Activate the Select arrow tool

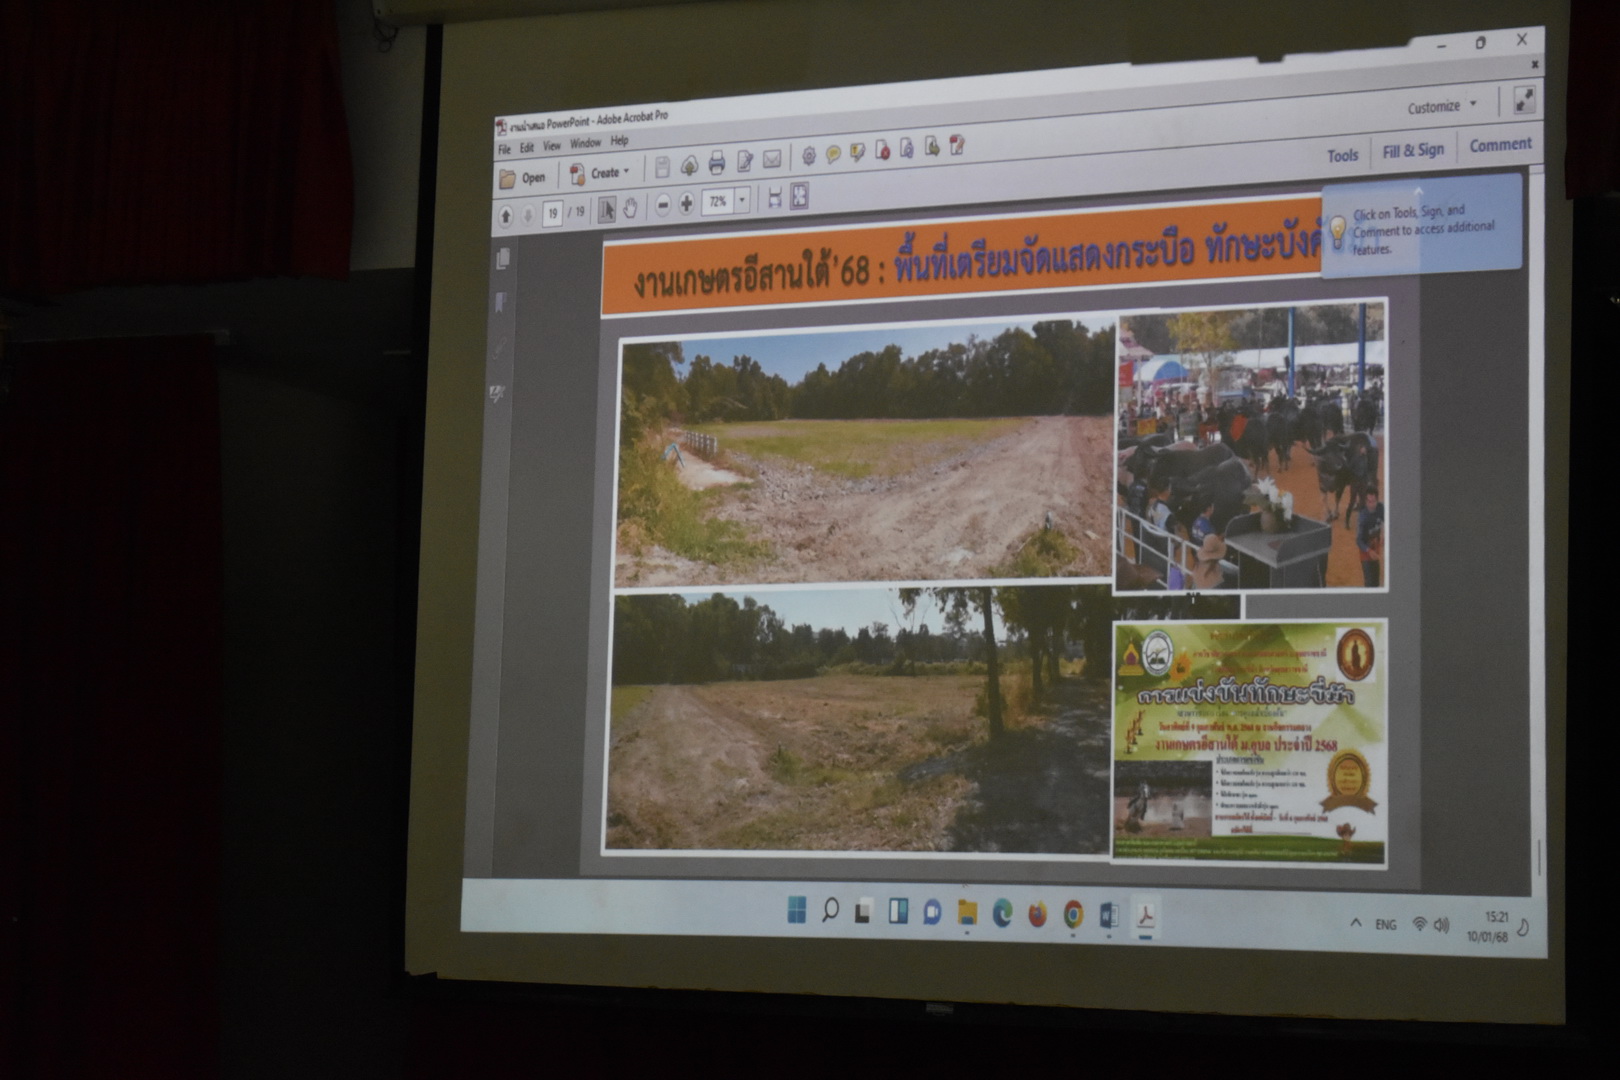pyautogui.click(x=607, y=209)
